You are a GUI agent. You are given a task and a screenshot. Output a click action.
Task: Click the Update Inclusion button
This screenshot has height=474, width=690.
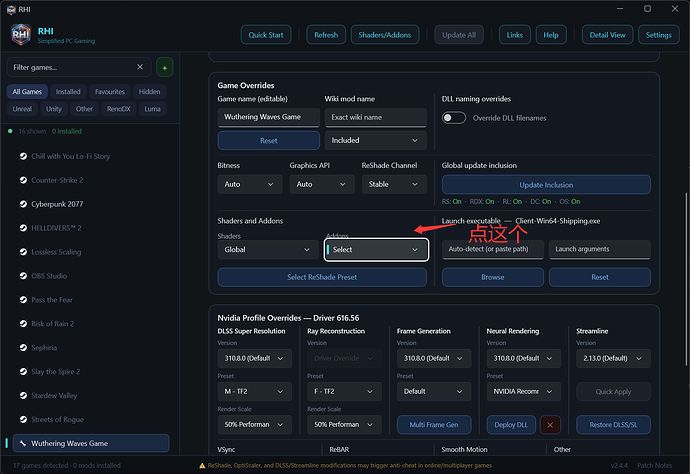pos(546,185)
